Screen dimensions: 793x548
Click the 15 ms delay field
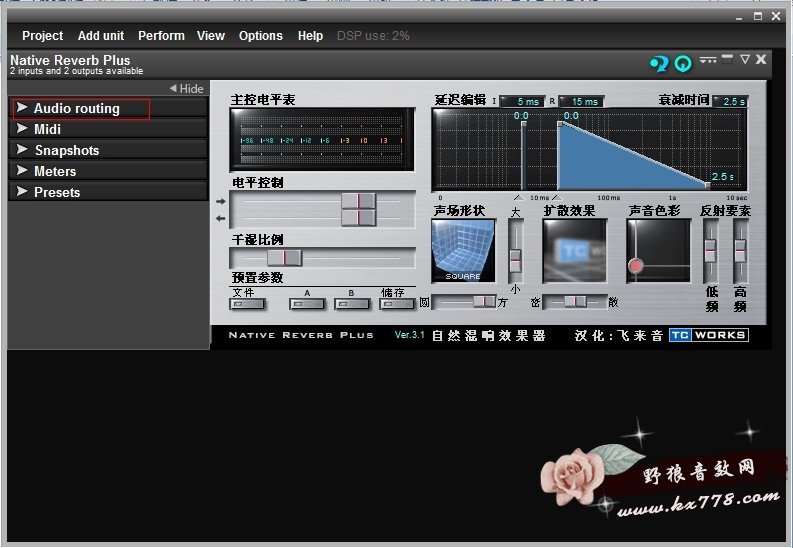pos(581,102)
